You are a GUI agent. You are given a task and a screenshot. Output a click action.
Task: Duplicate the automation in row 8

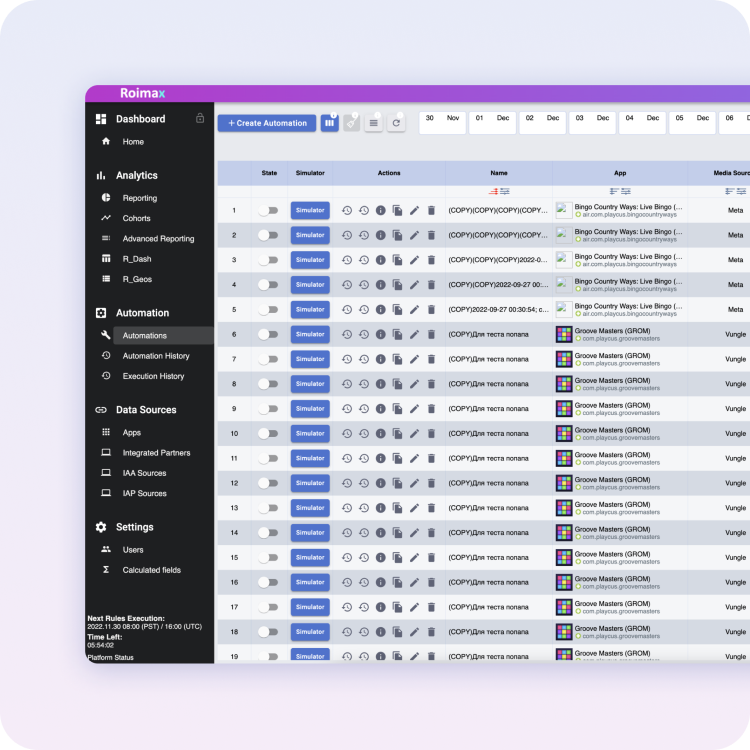(397, 384)
